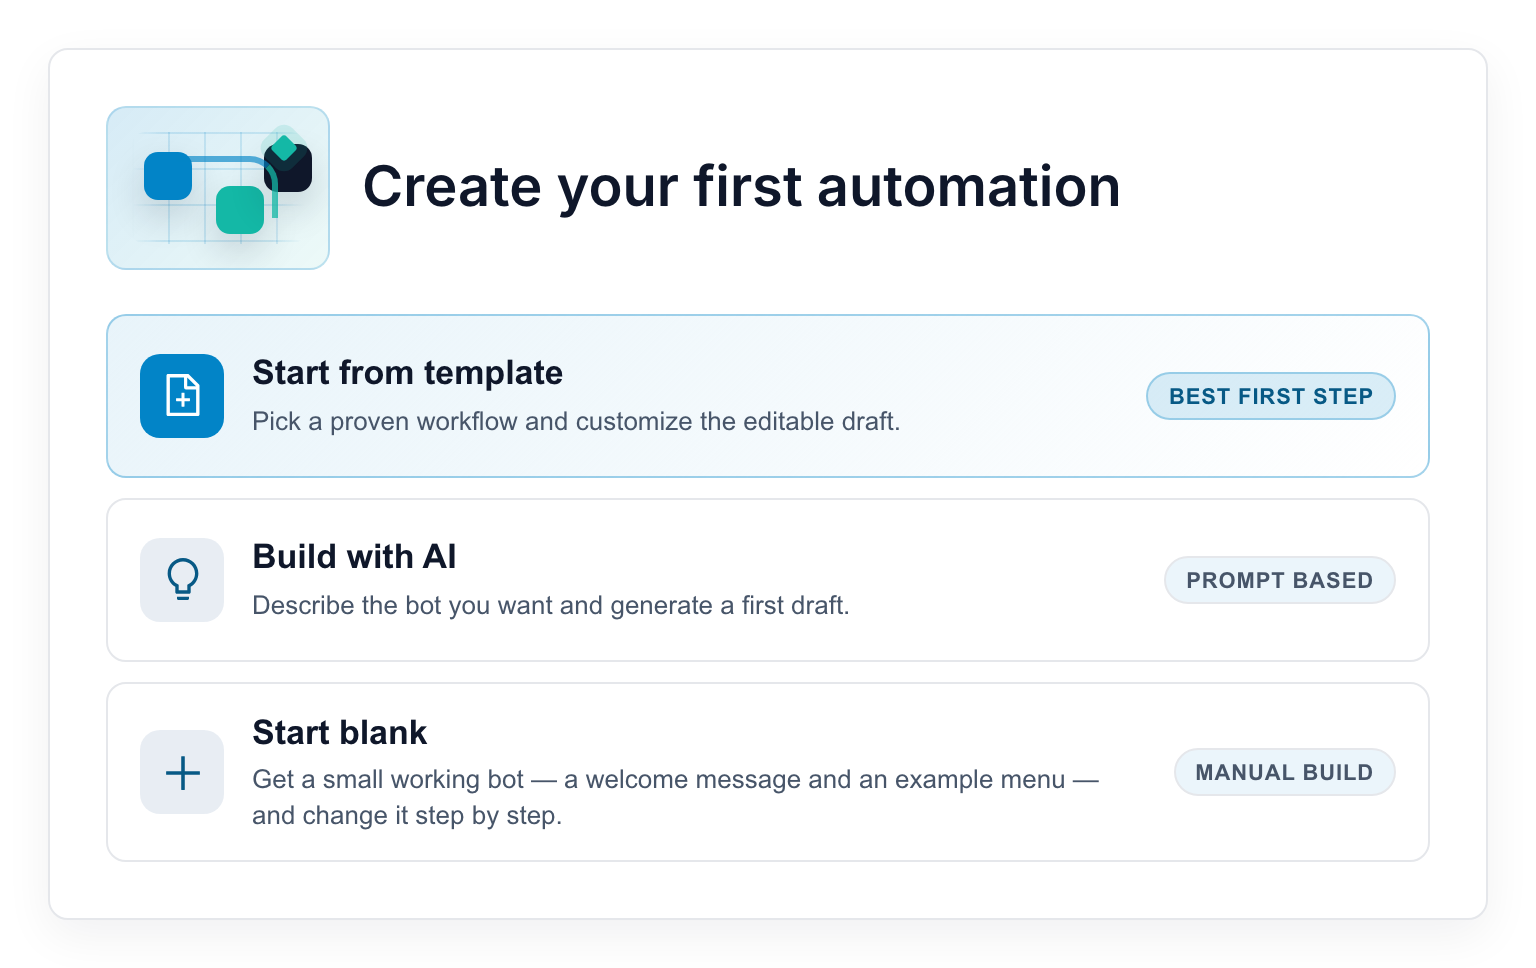The image size is (1536, 968).
Task: Choose the Build with AI option
Action: (768, 580)
